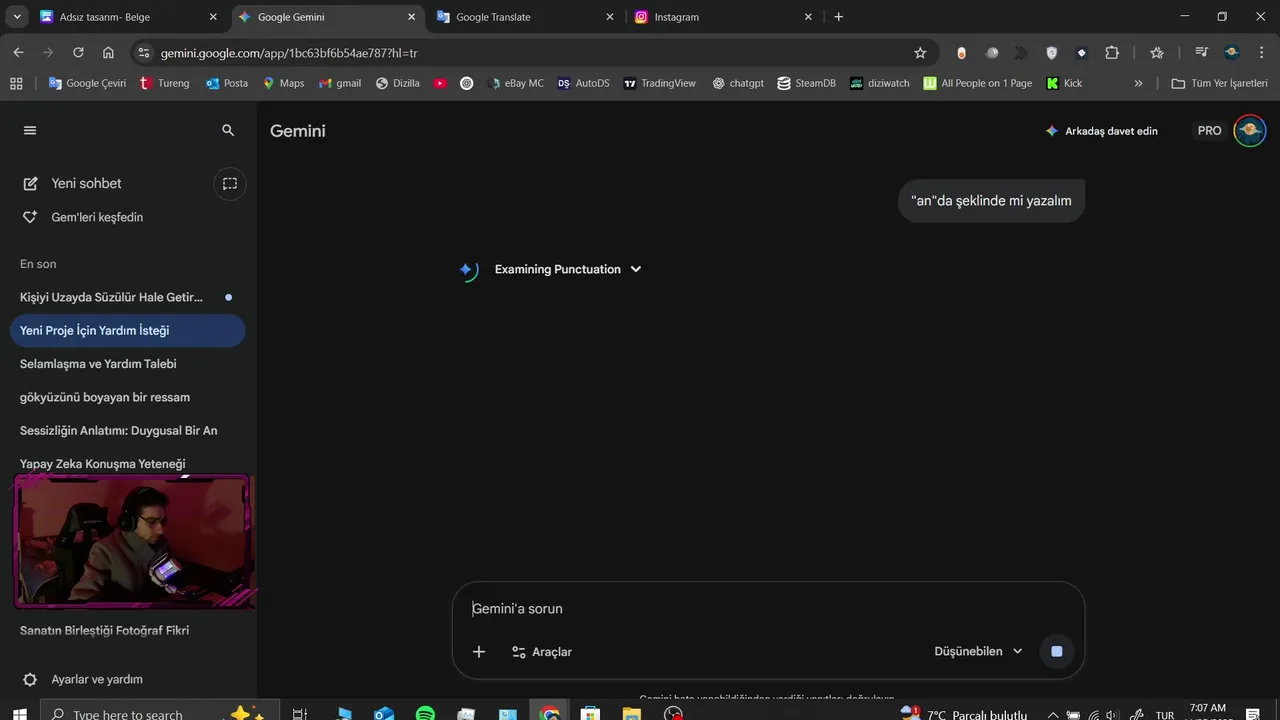Open the tab search dropdown arrow

pos(16,17)
